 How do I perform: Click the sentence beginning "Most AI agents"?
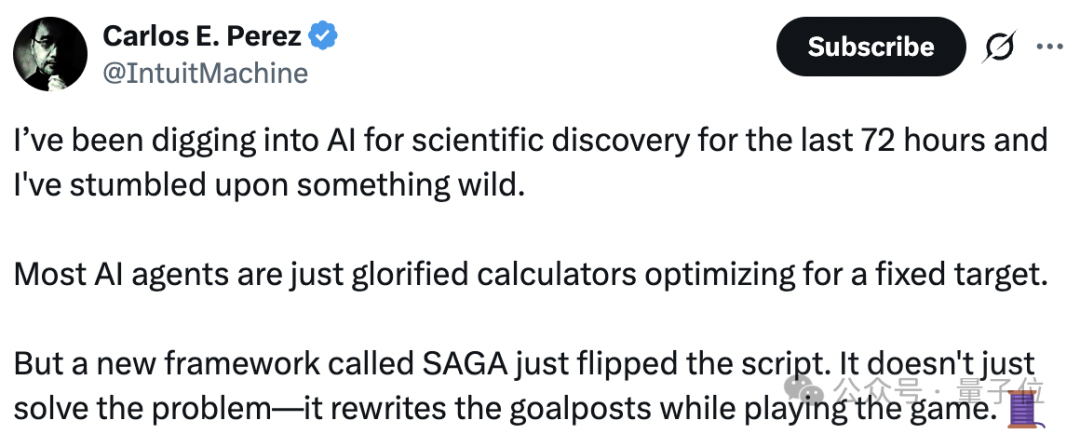[530, 275]
